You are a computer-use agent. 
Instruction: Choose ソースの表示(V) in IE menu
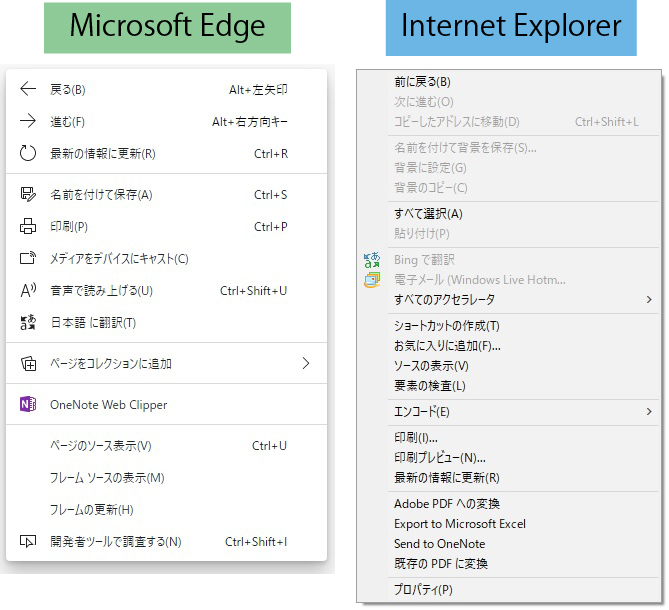pos(509,366)
